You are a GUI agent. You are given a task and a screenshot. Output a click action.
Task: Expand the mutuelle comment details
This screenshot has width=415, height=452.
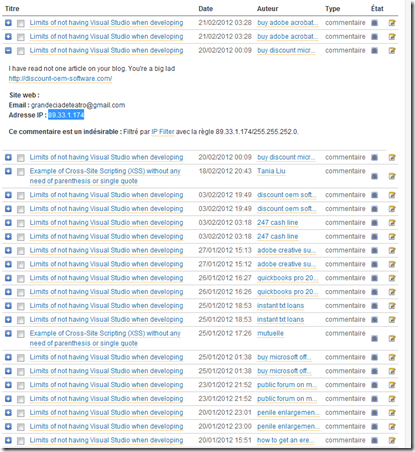click(x=8, y=333)
